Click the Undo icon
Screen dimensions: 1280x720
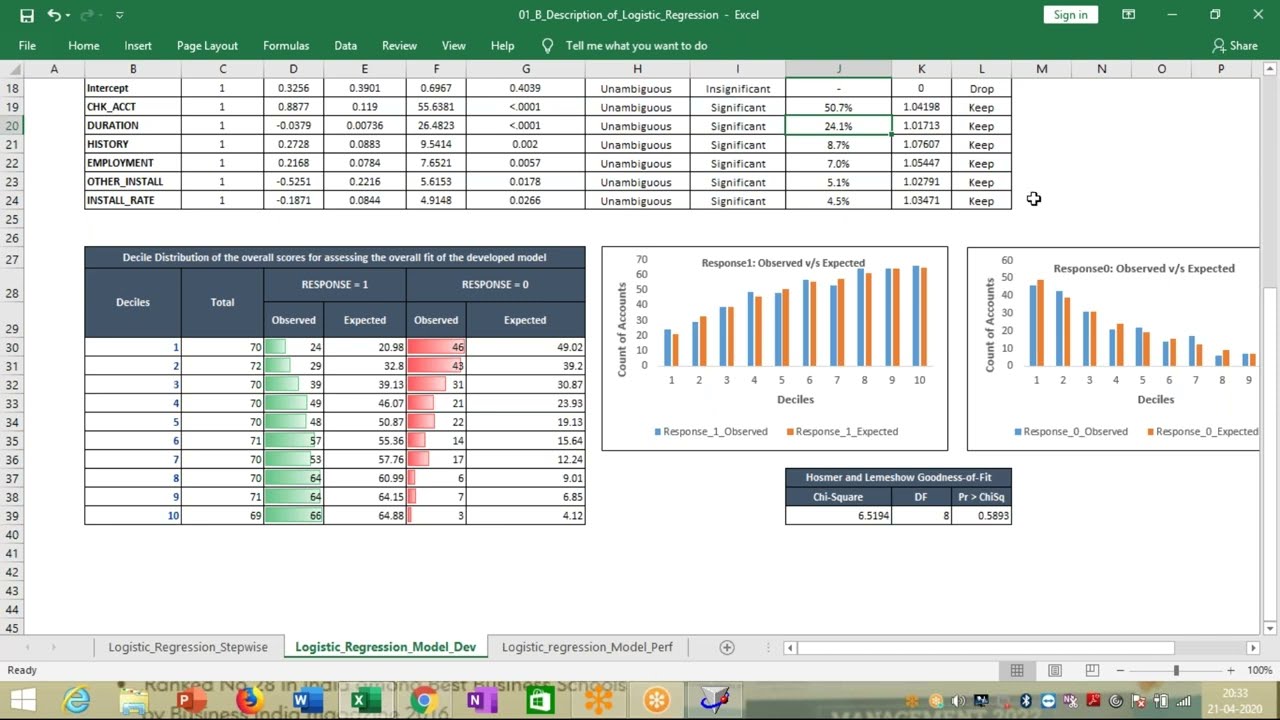(x=52, y=15)
